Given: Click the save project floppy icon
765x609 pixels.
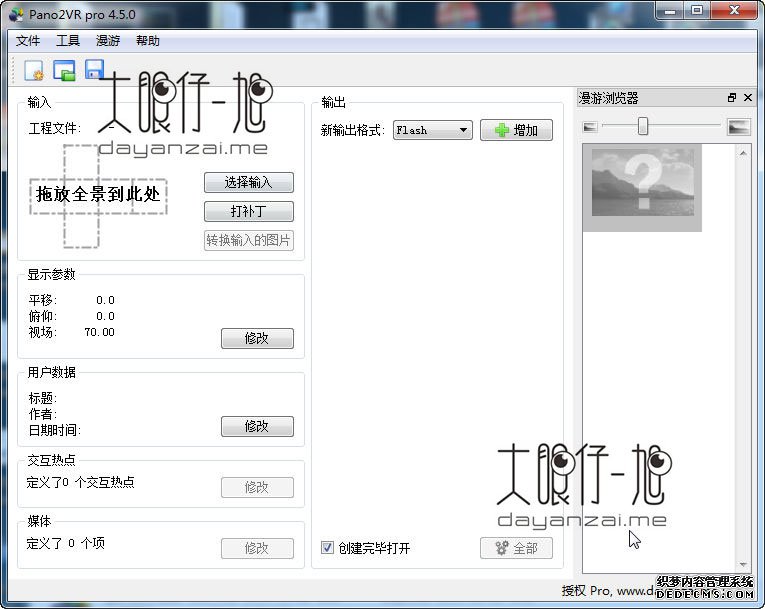Looking at the screenshot, I should pos(94,70).
